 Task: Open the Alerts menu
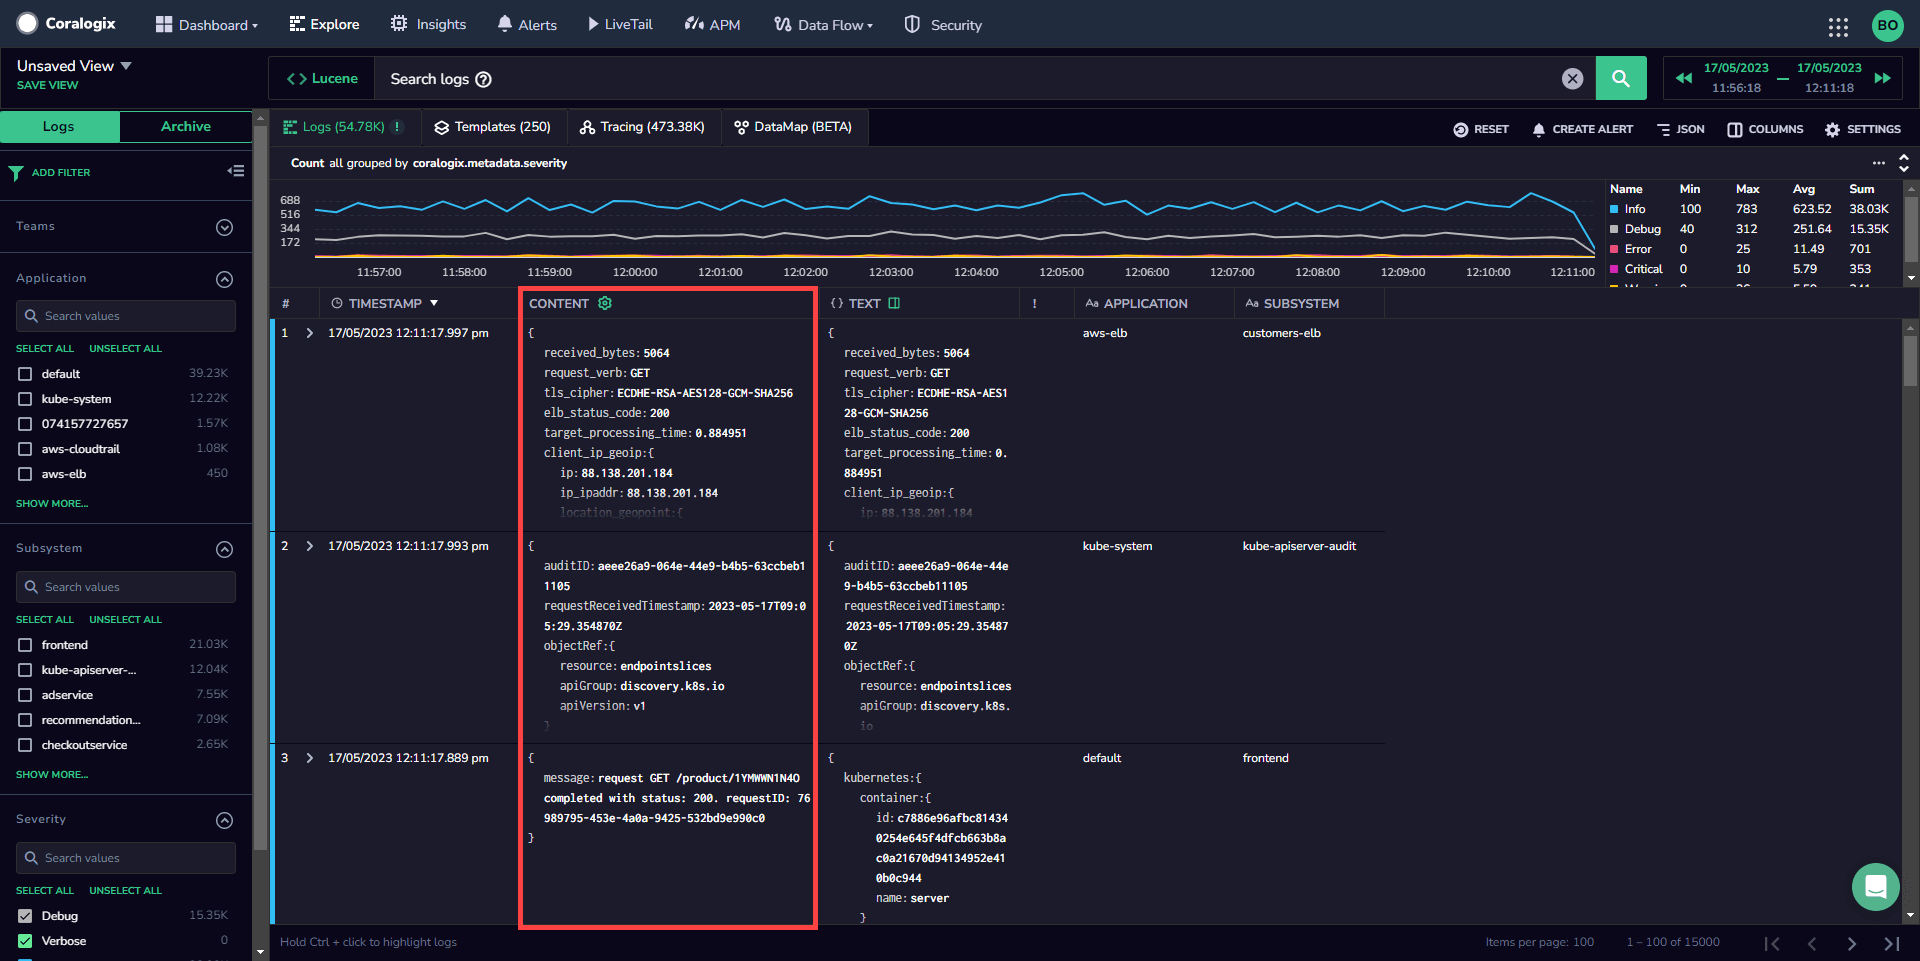[527, 24]
